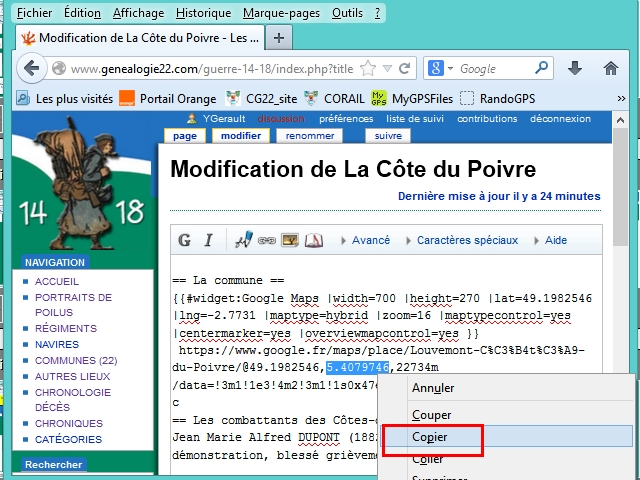
Task: Open the Portail Orange bookmark
Action: click(168, 98)
